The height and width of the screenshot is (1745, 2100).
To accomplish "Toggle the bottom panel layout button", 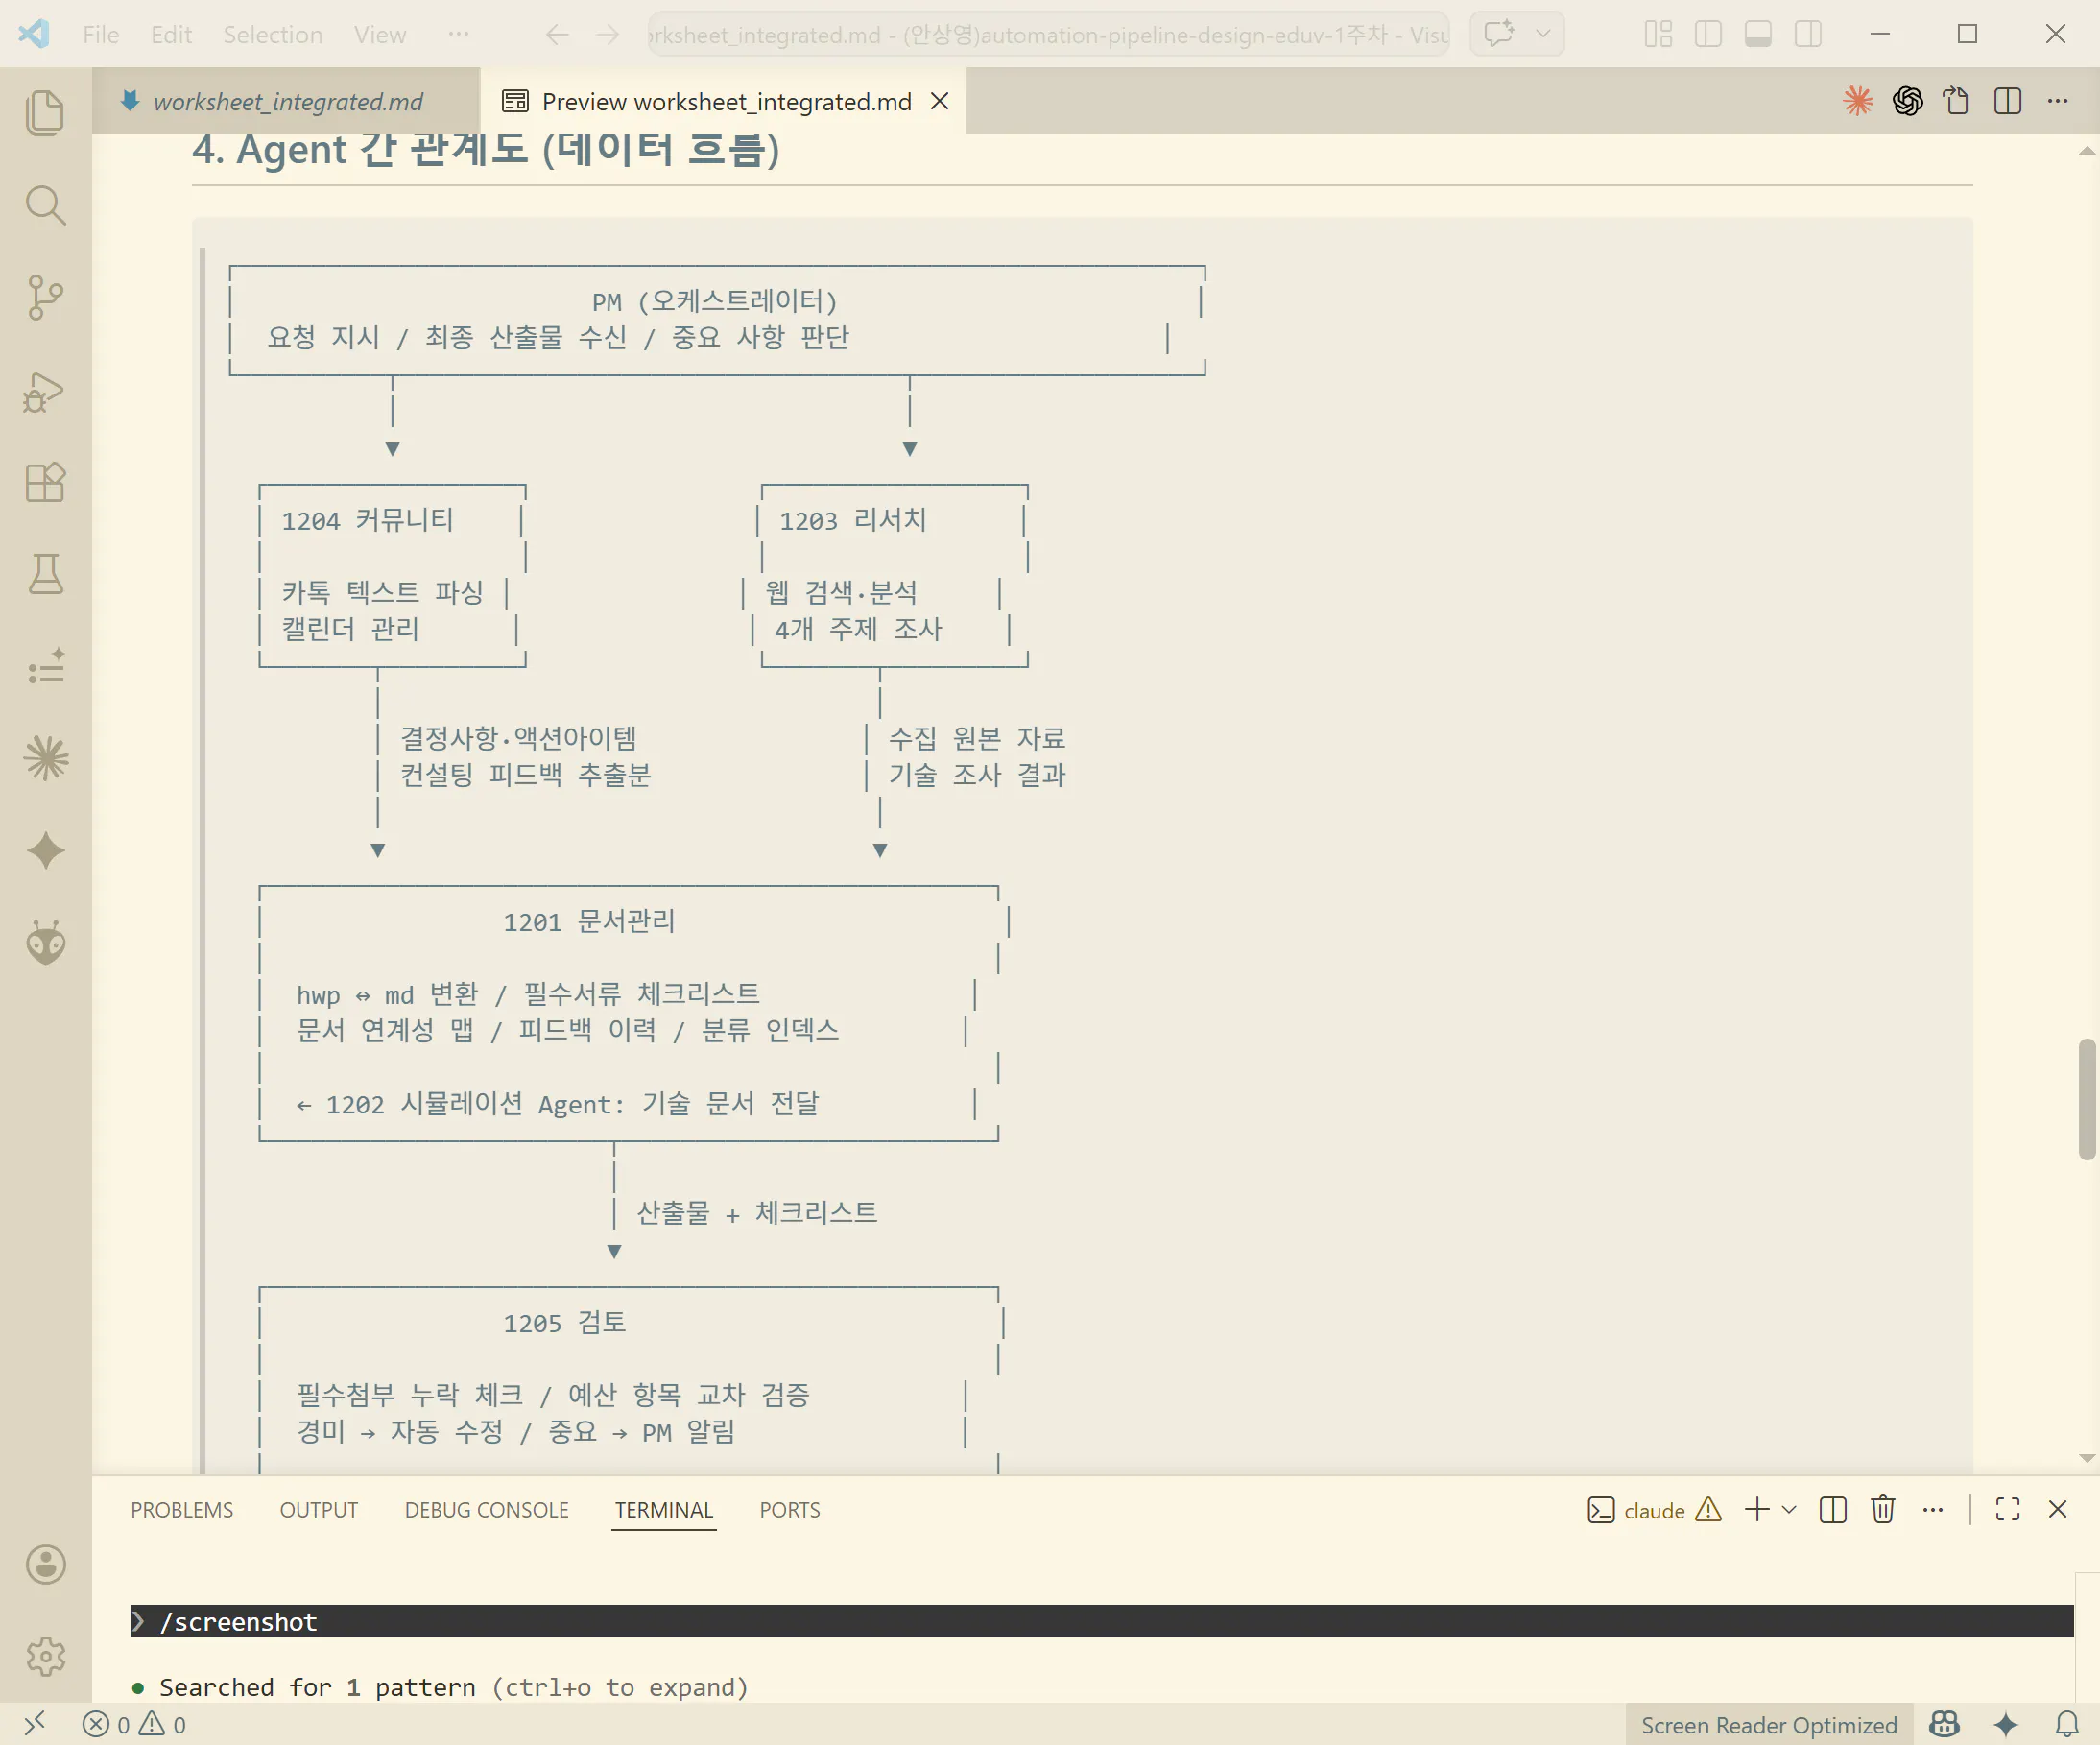I will tap(1758, 35).
